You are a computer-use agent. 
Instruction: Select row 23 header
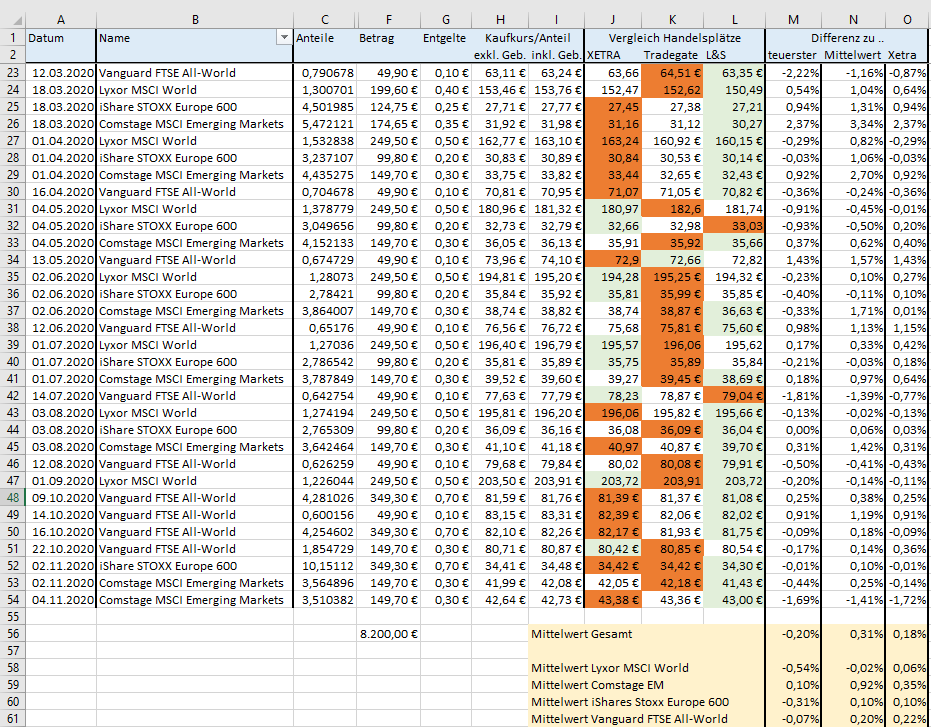(x=11, y=73)
